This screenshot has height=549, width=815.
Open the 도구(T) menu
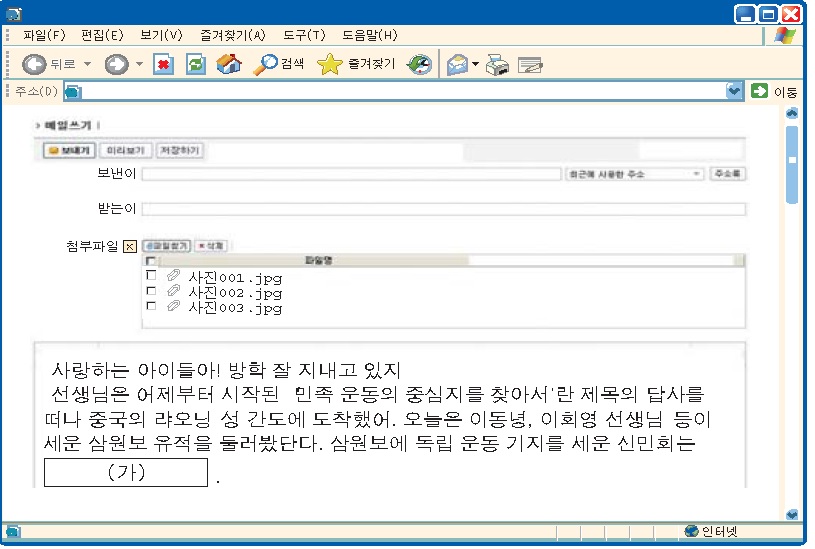point(304,35)
